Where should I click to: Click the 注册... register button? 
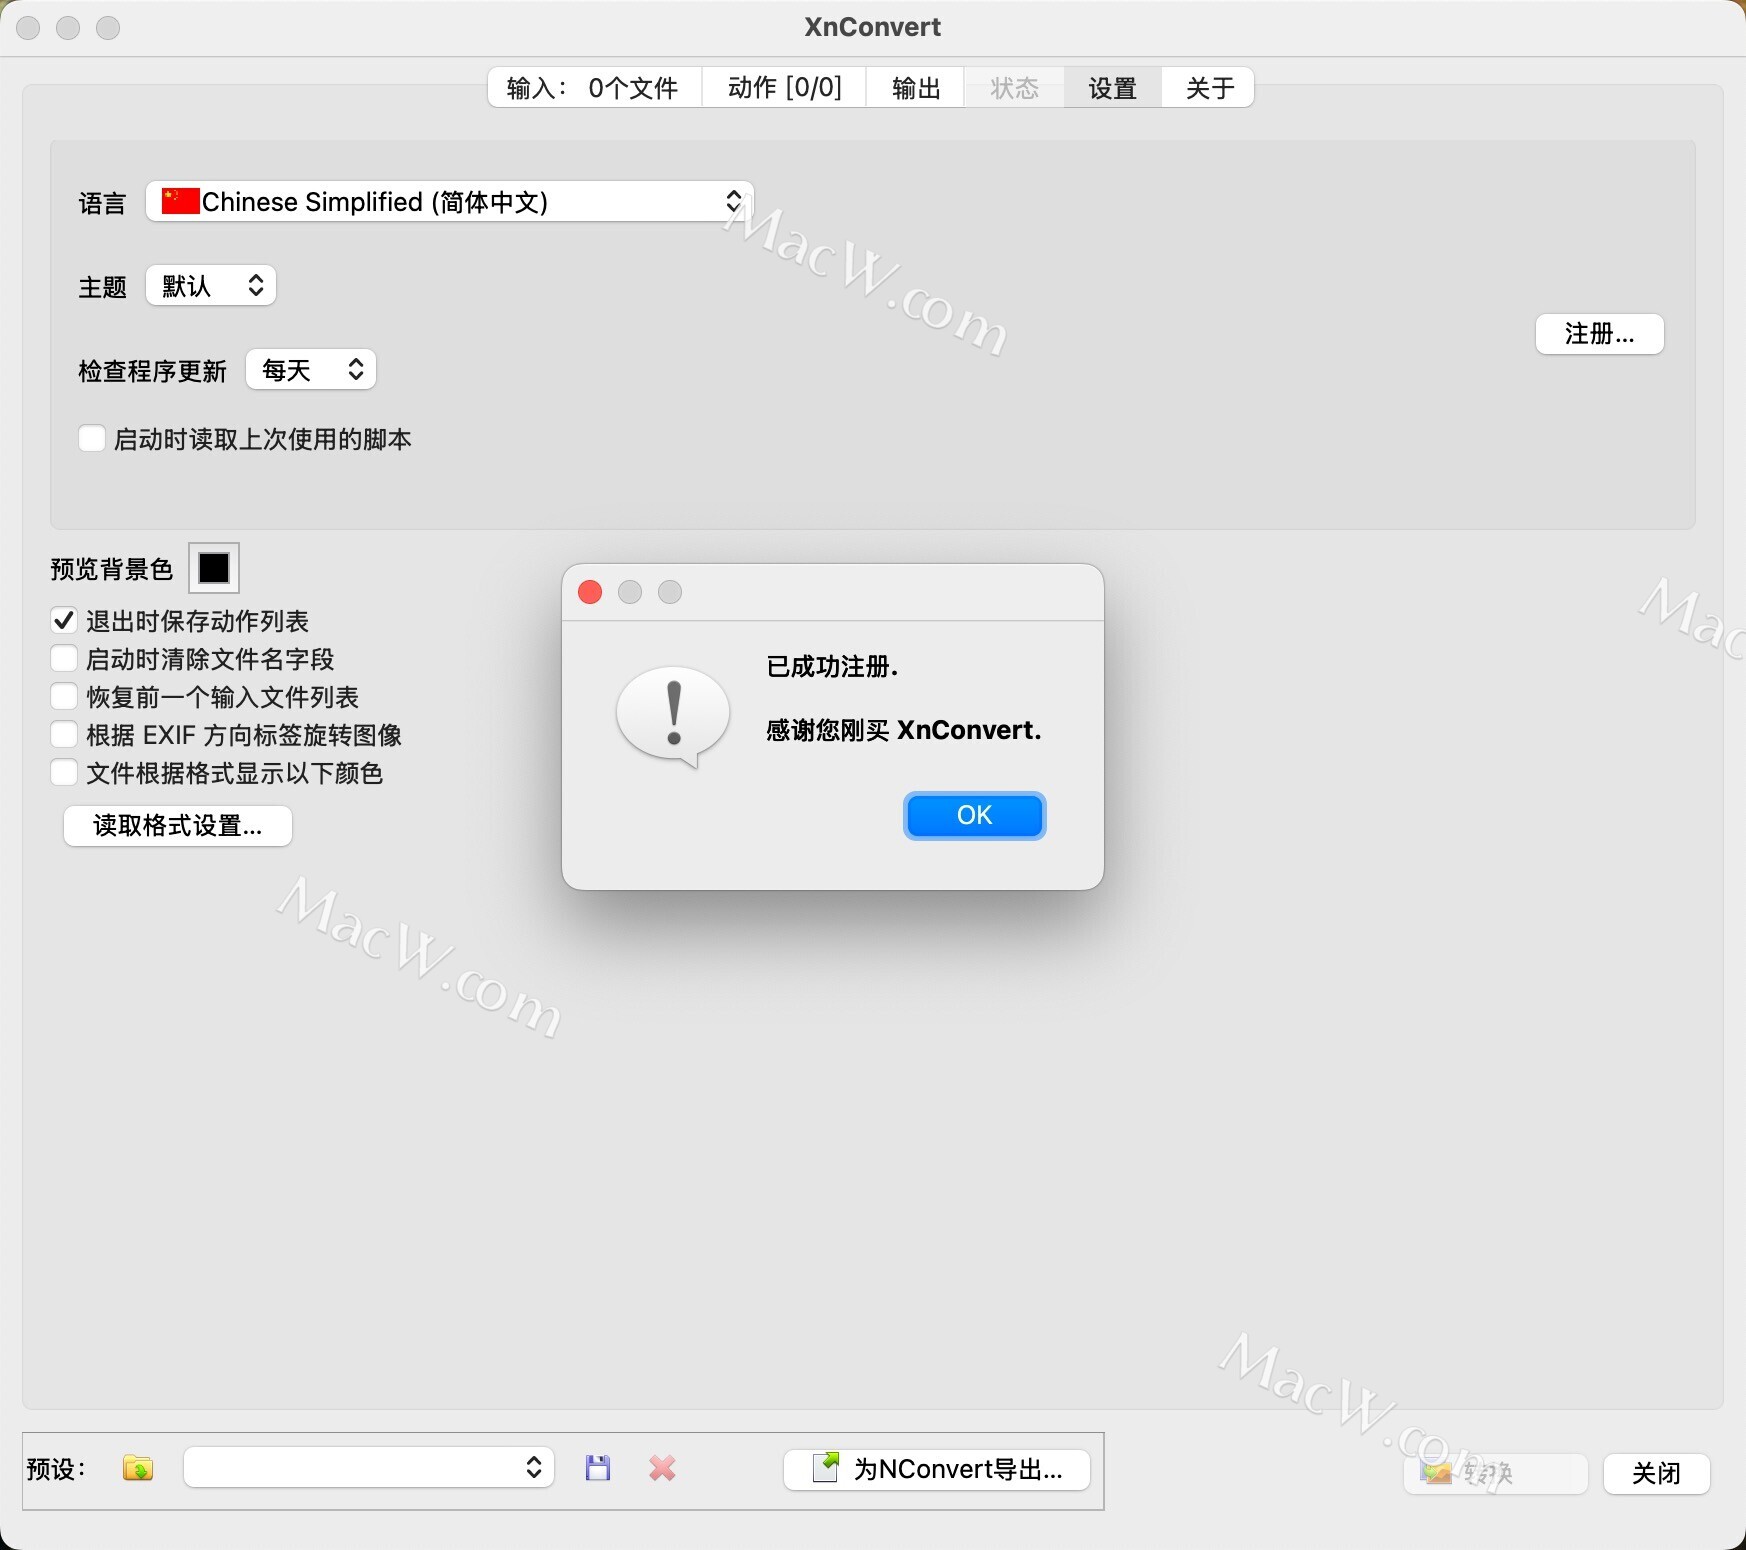coord(1599,334)
